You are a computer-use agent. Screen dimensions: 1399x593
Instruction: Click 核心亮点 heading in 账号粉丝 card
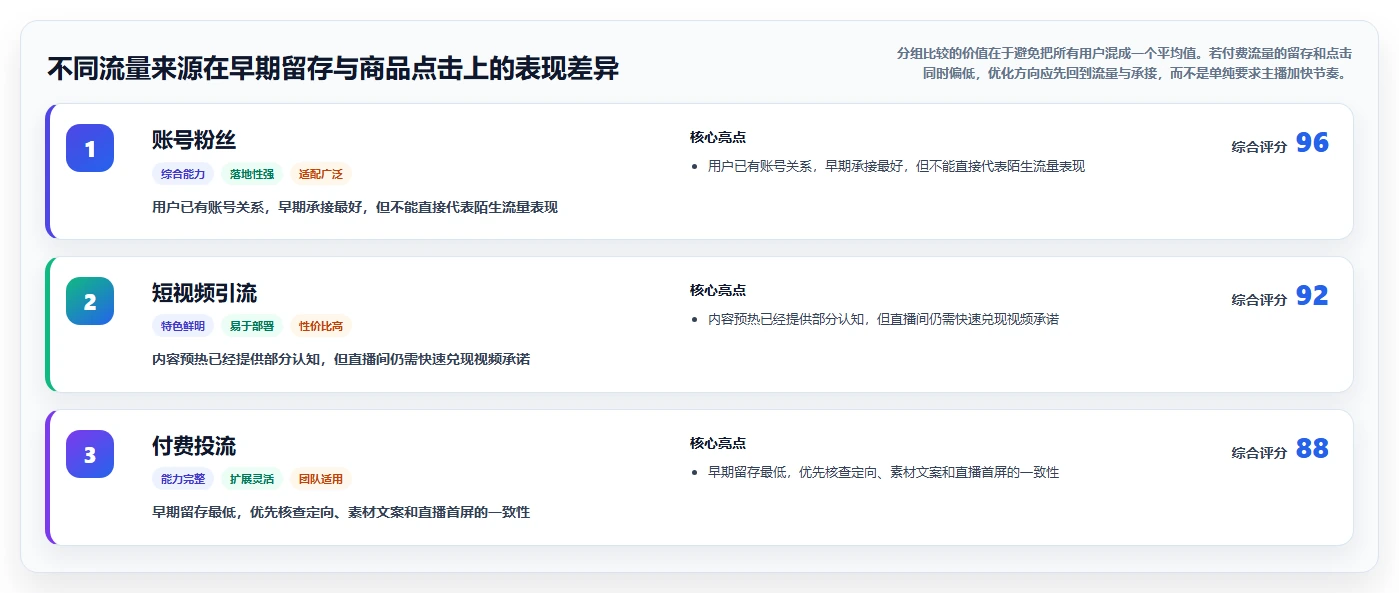(x=718, y=137)
